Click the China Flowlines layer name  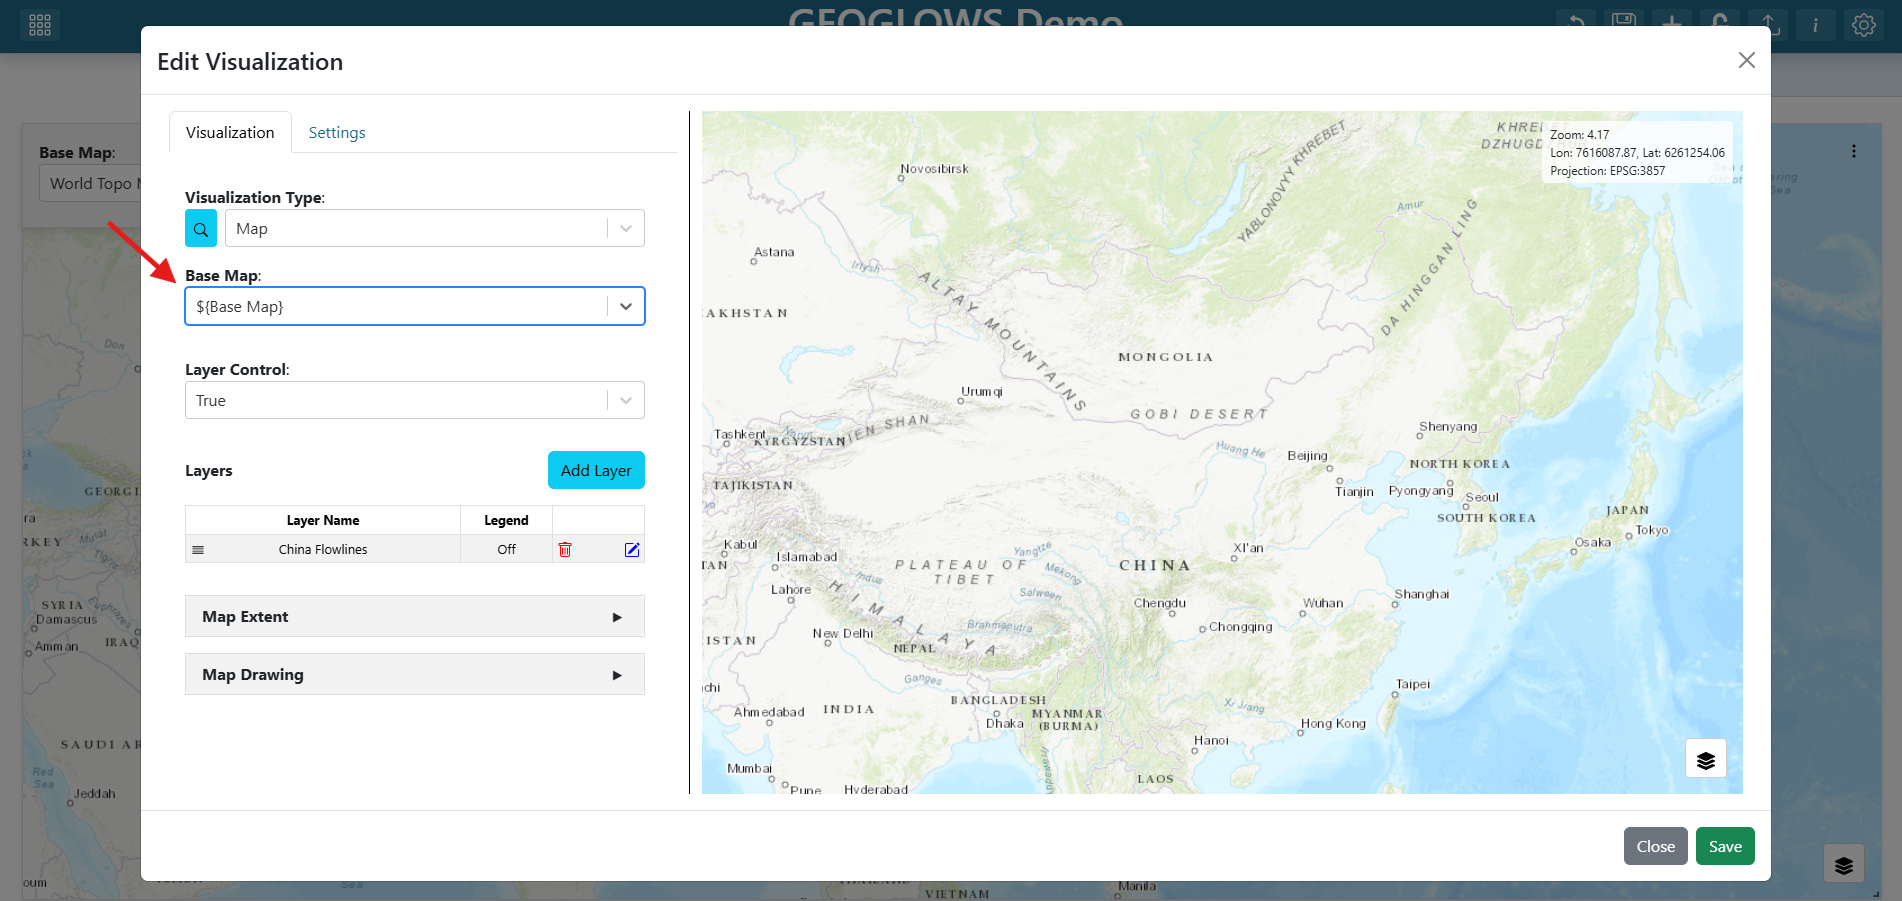click(x=323, y=550)
